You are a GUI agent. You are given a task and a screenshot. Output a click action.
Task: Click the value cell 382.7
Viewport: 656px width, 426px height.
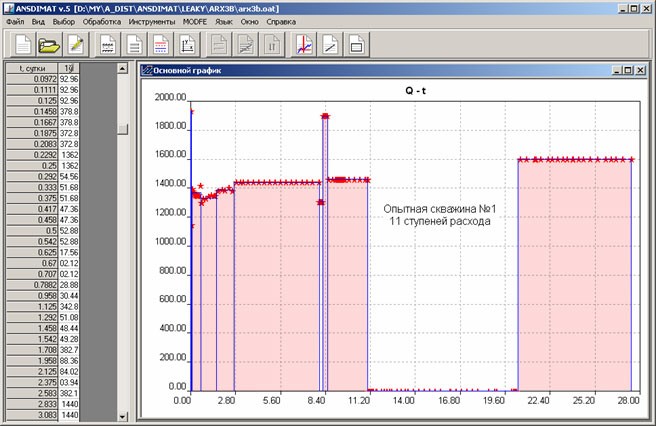(x=69, y=350)
